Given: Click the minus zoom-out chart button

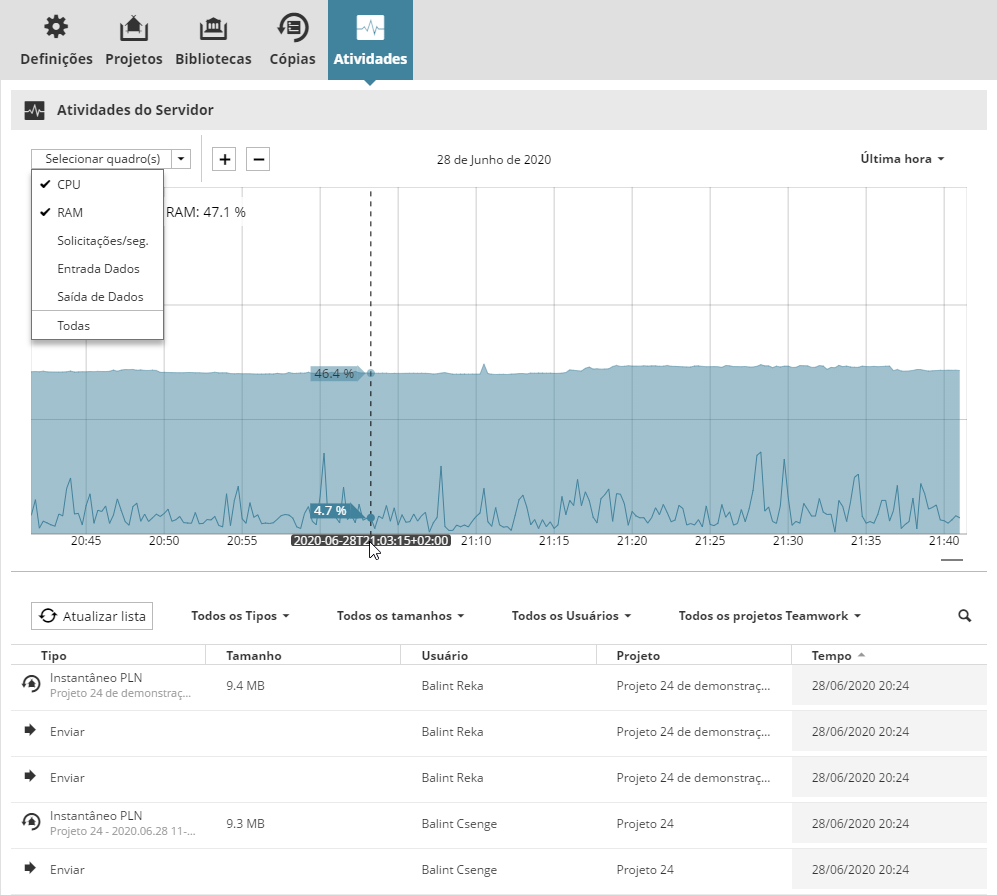Looking at the screenshot, I should point(257,159).
